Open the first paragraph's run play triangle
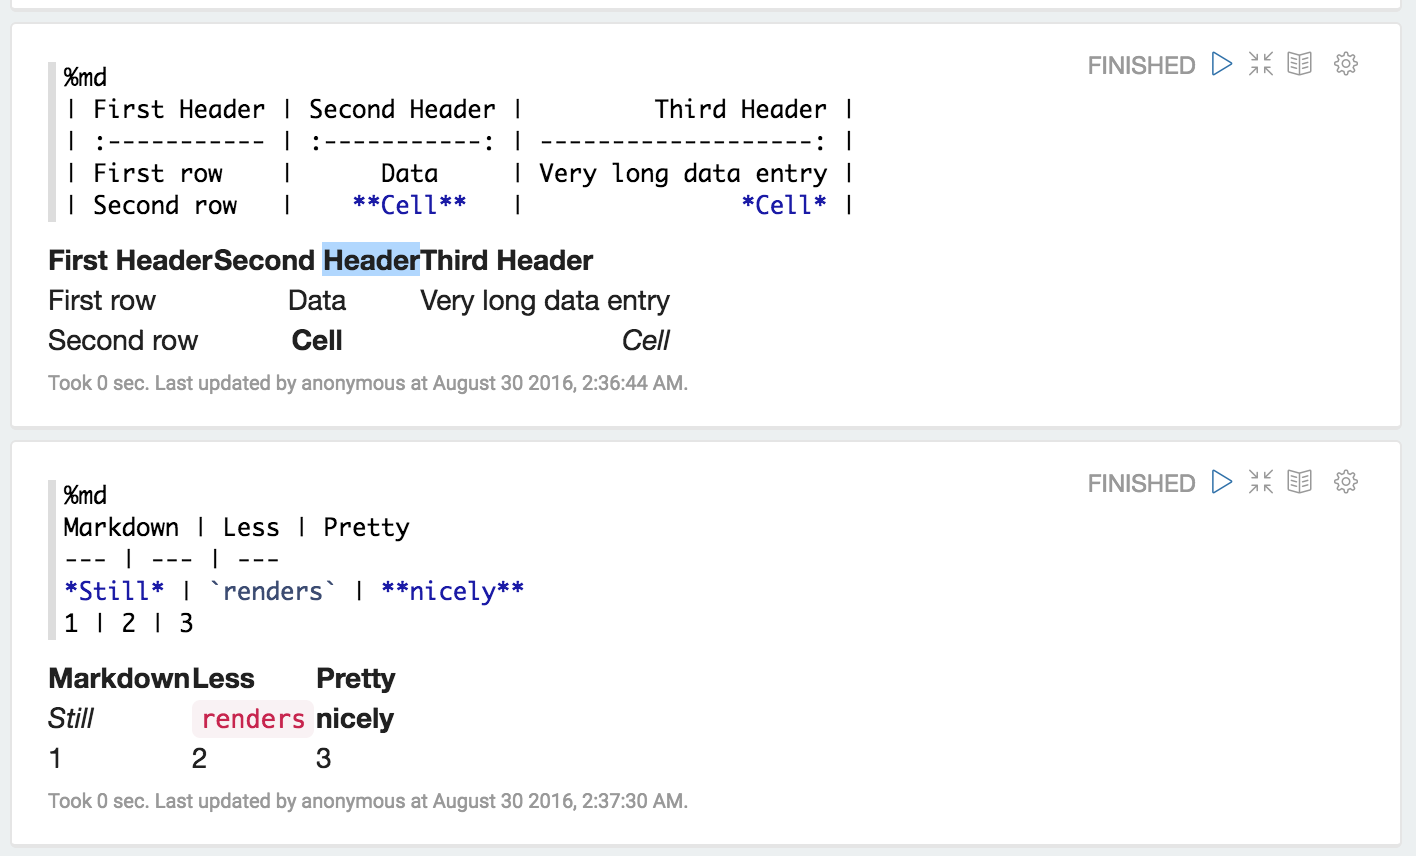This screenshot has height=856, width=1416. pos(1221,63)
